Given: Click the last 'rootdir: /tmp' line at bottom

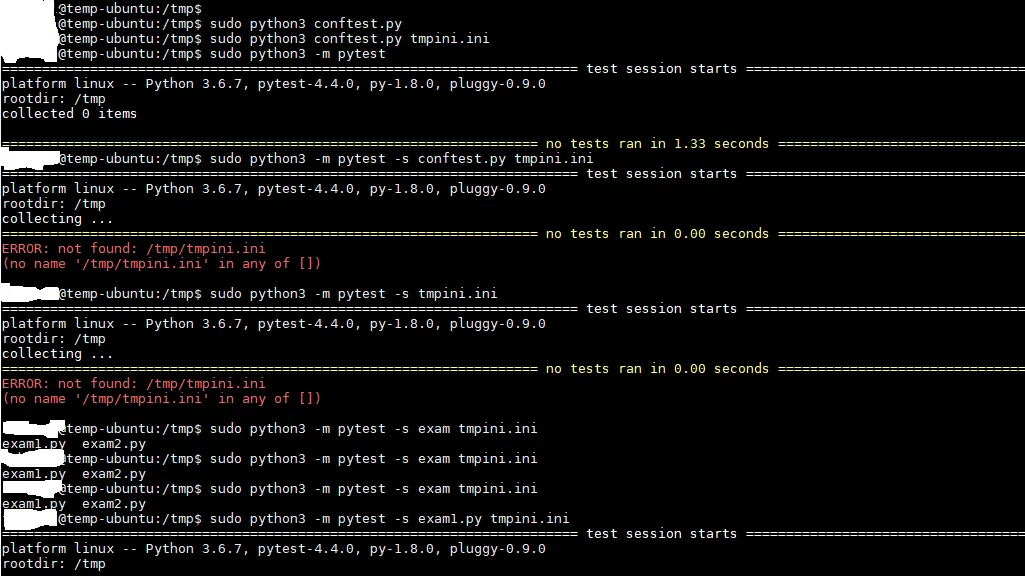Looking at the screenshot, I should [x=54, y=564].
